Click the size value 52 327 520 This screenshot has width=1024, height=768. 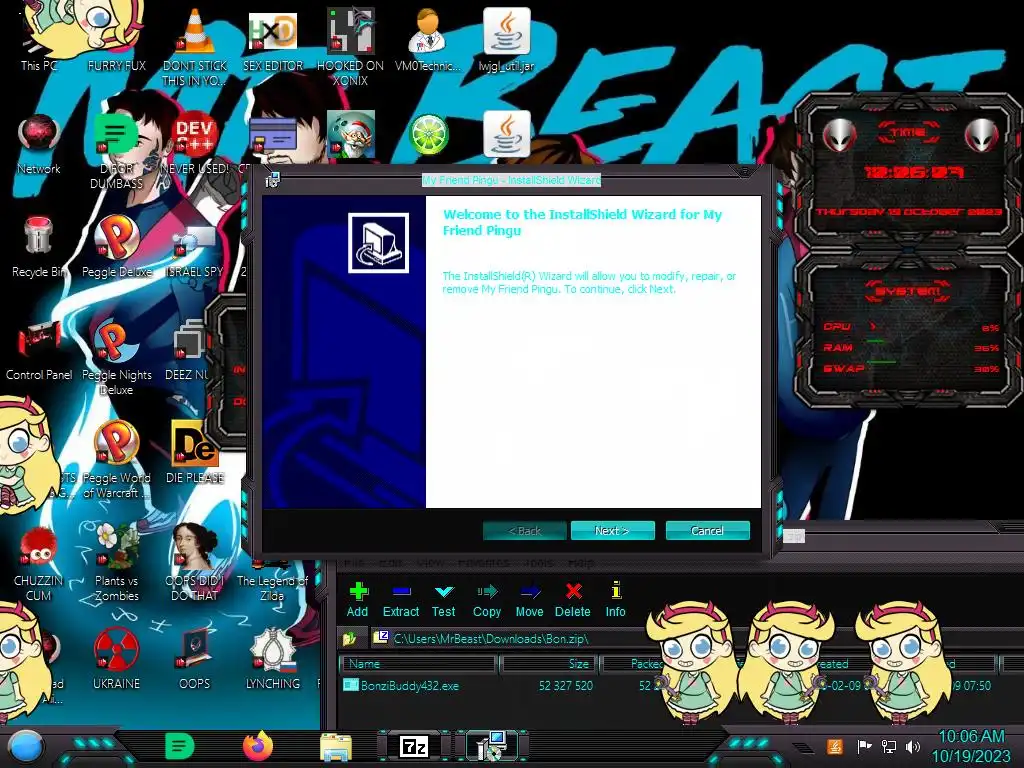(x=566, y=686)
